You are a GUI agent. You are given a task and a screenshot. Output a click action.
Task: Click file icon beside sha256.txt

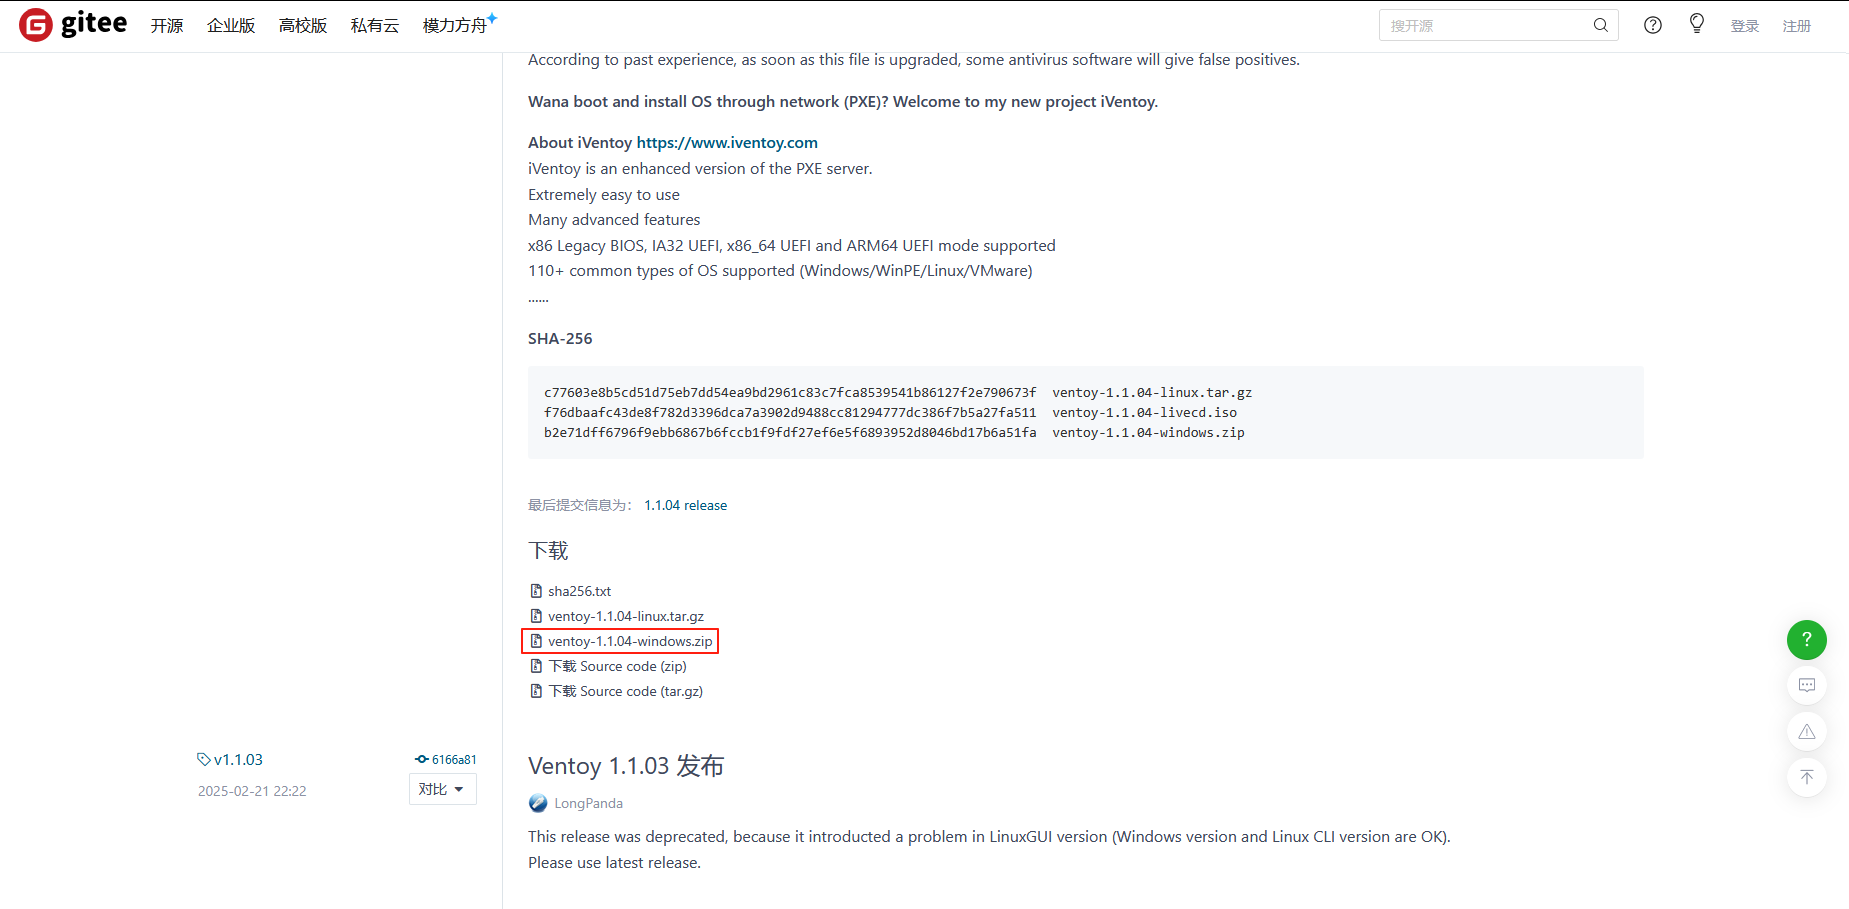pos(536,591)
